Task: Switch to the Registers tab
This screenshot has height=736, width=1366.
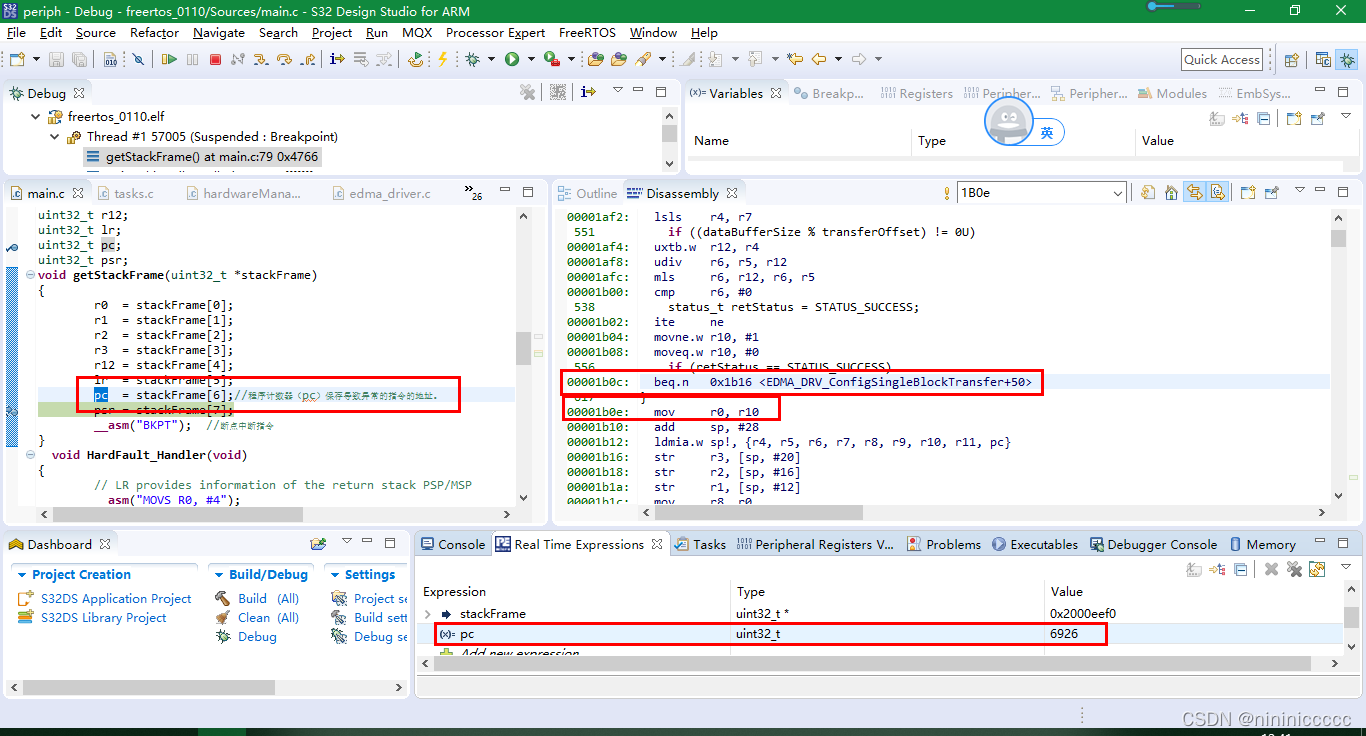Action: tap(917, 93)
